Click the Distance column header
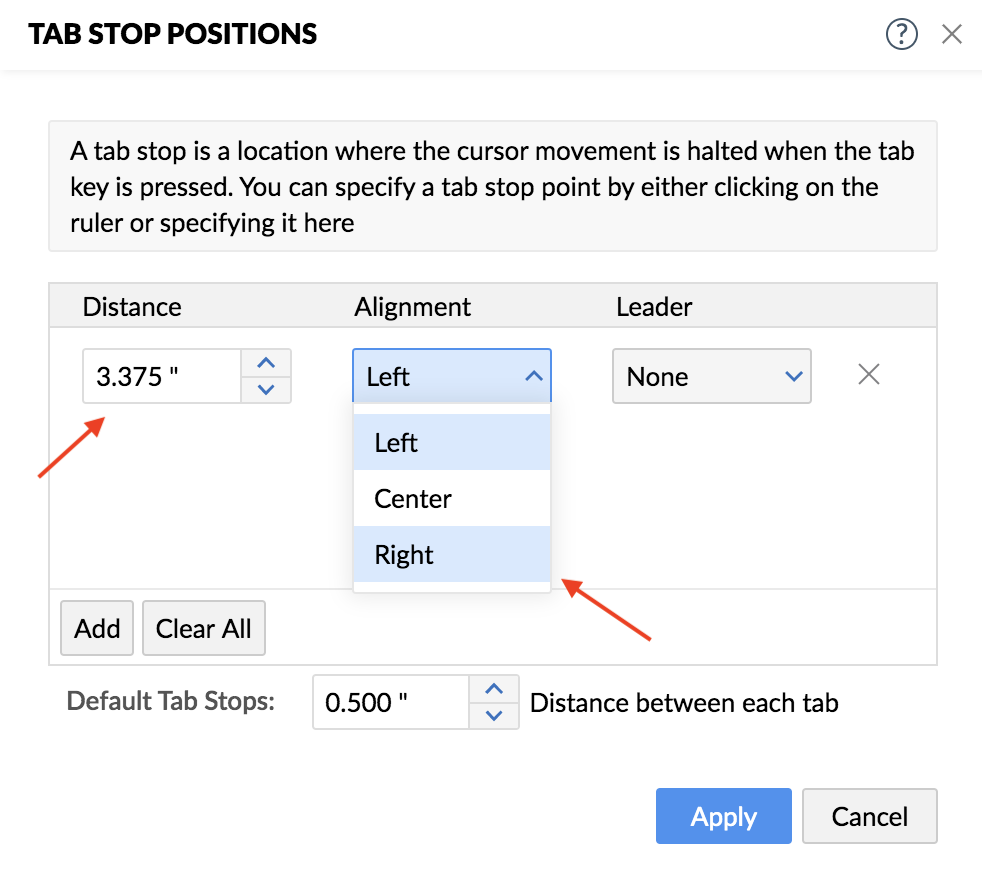Viewport: 982px width, 890px height. pyautogui.click(x=132, y=306)
